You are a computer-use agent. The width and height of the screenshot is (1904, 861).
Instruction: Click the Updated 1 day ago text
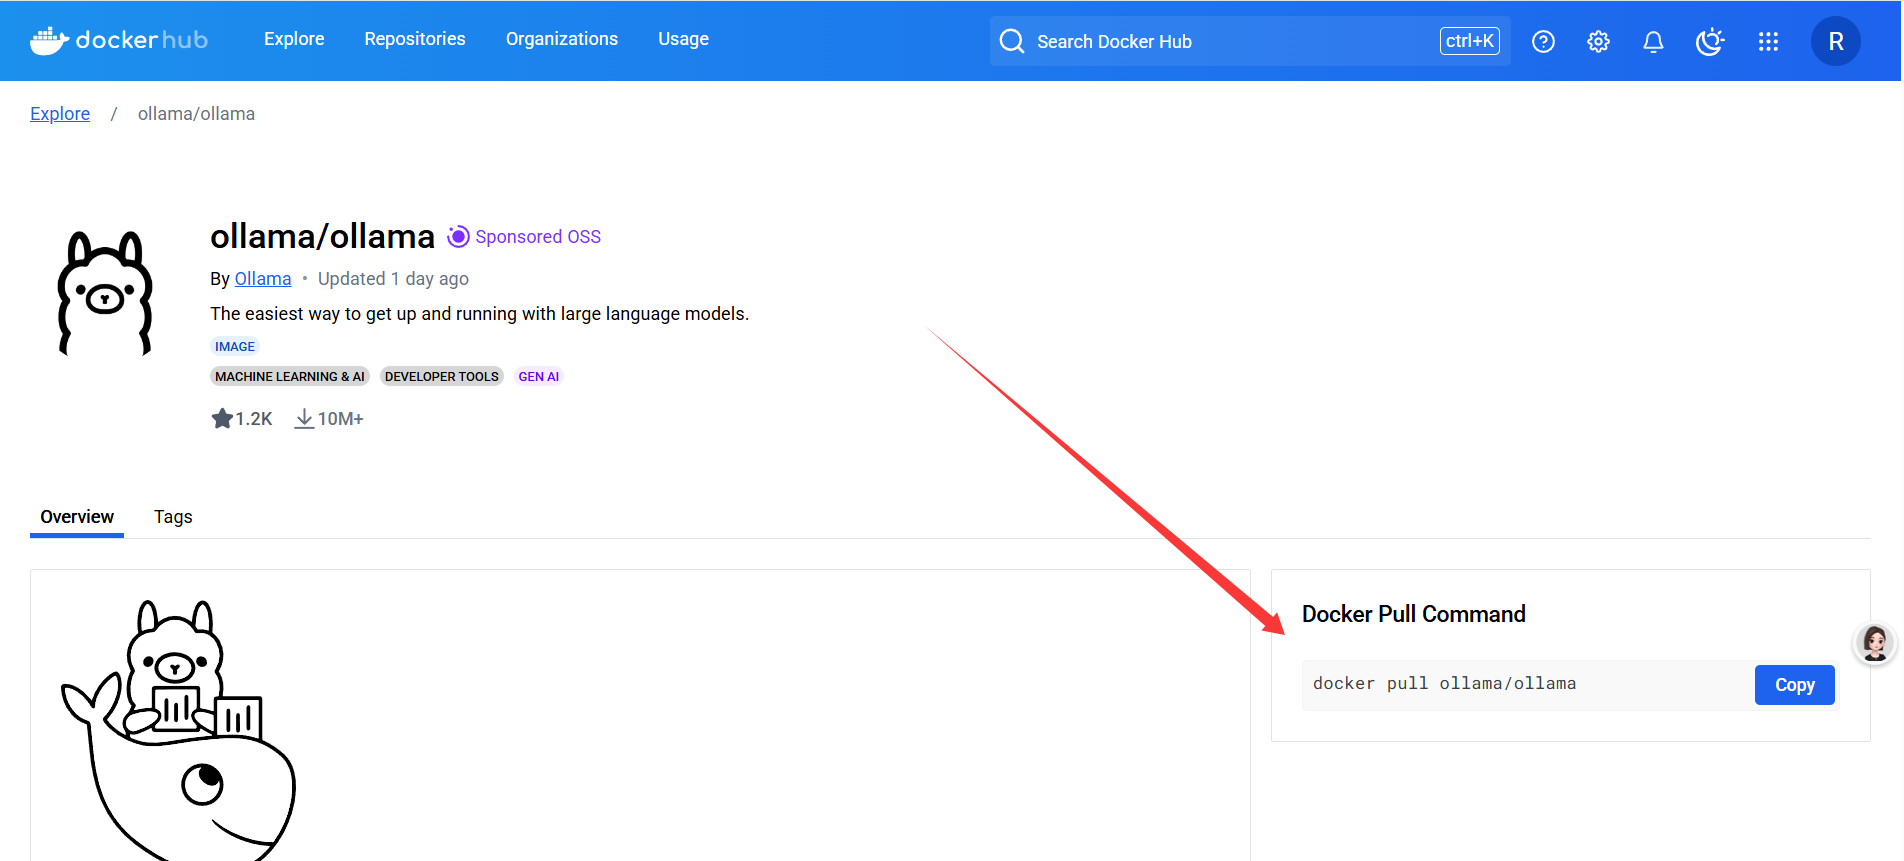pos(393,279)
